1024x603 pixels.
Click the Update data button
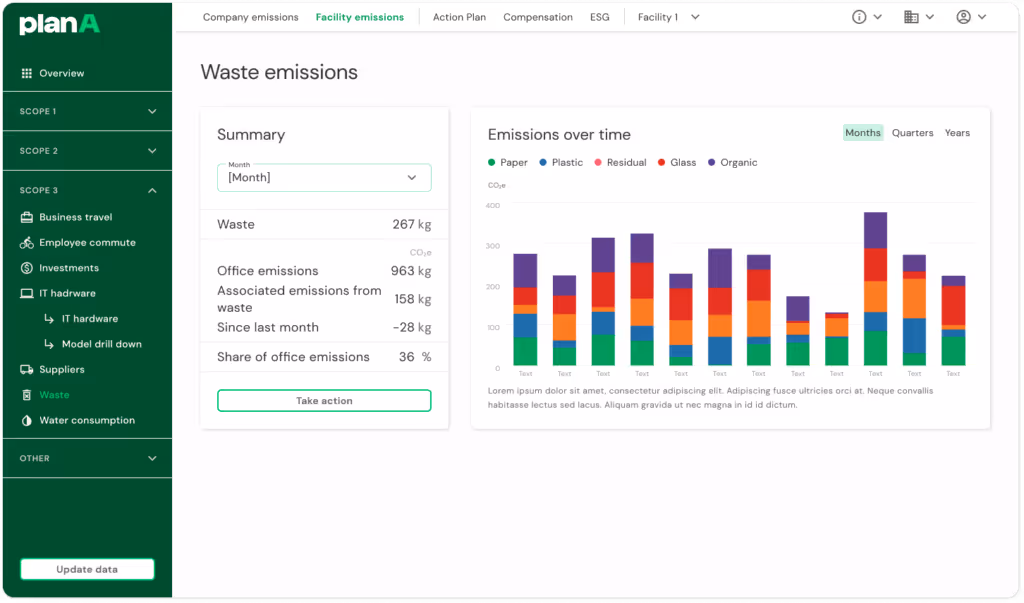click(x=87, y=569)
